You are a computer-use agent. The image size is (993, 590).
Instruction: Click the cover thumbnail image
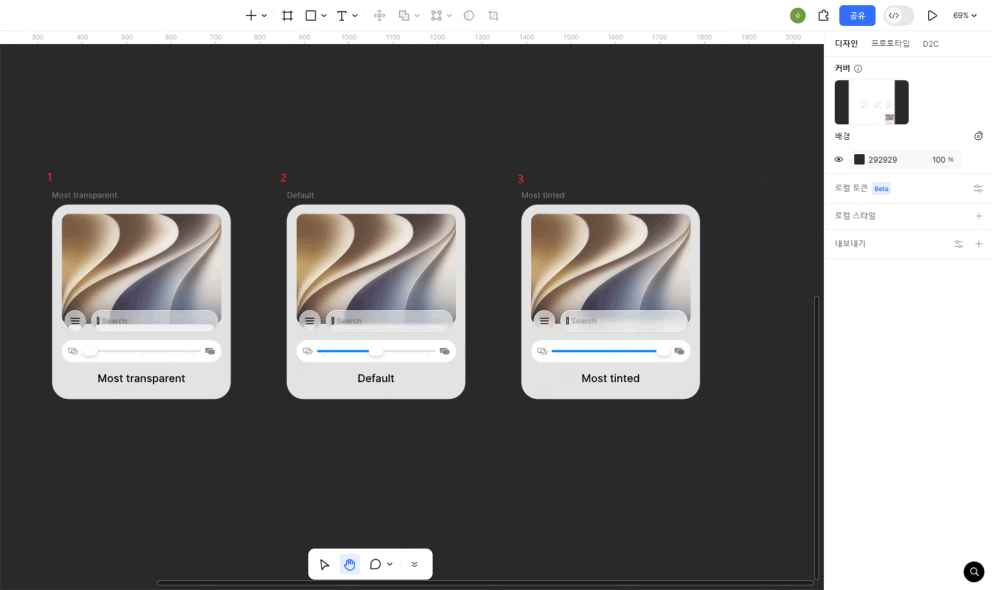click(x=871, y=102)
